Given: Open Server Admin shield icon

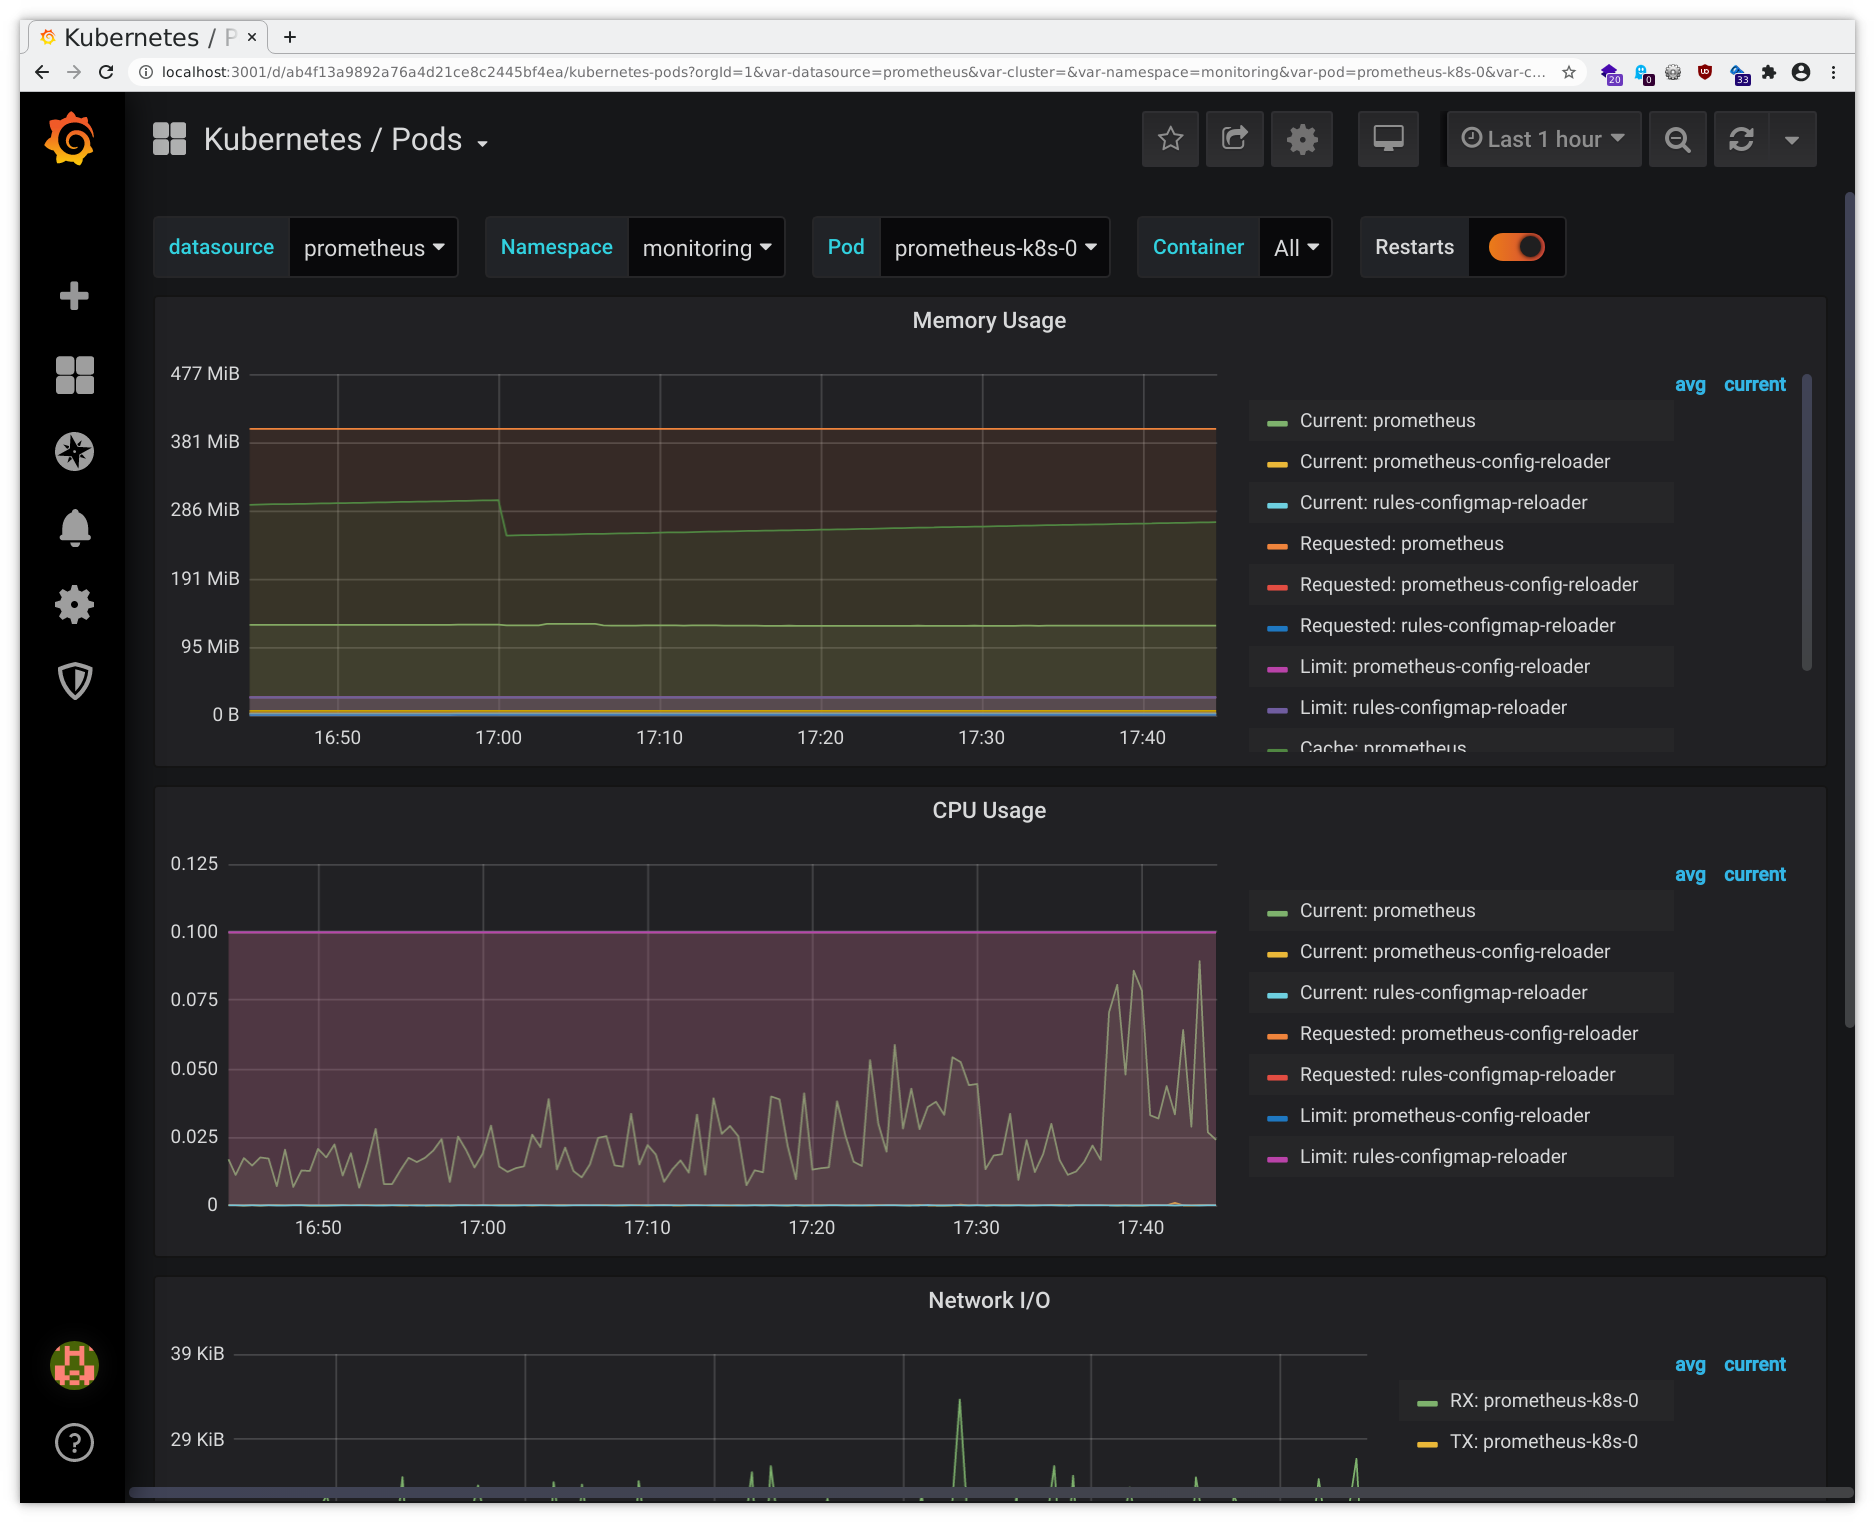Looking at the screenshot, I should [x=74, y=681].
